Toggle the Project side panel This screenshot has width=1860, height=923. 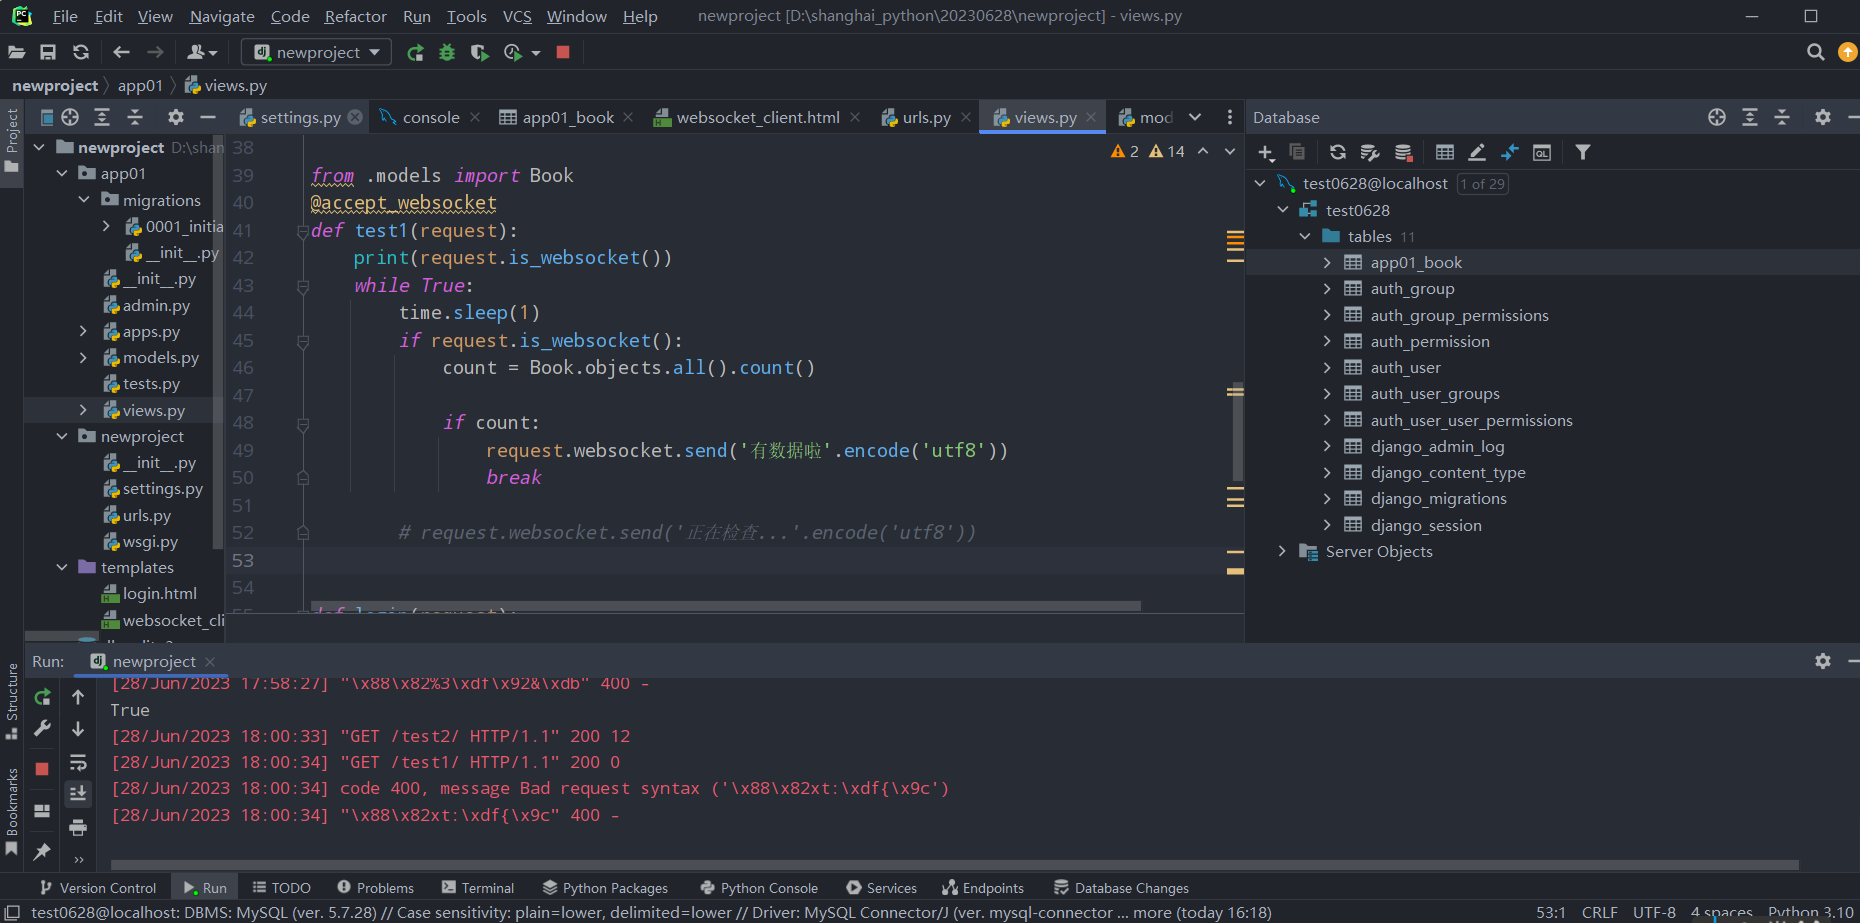(x=12, y=140)
